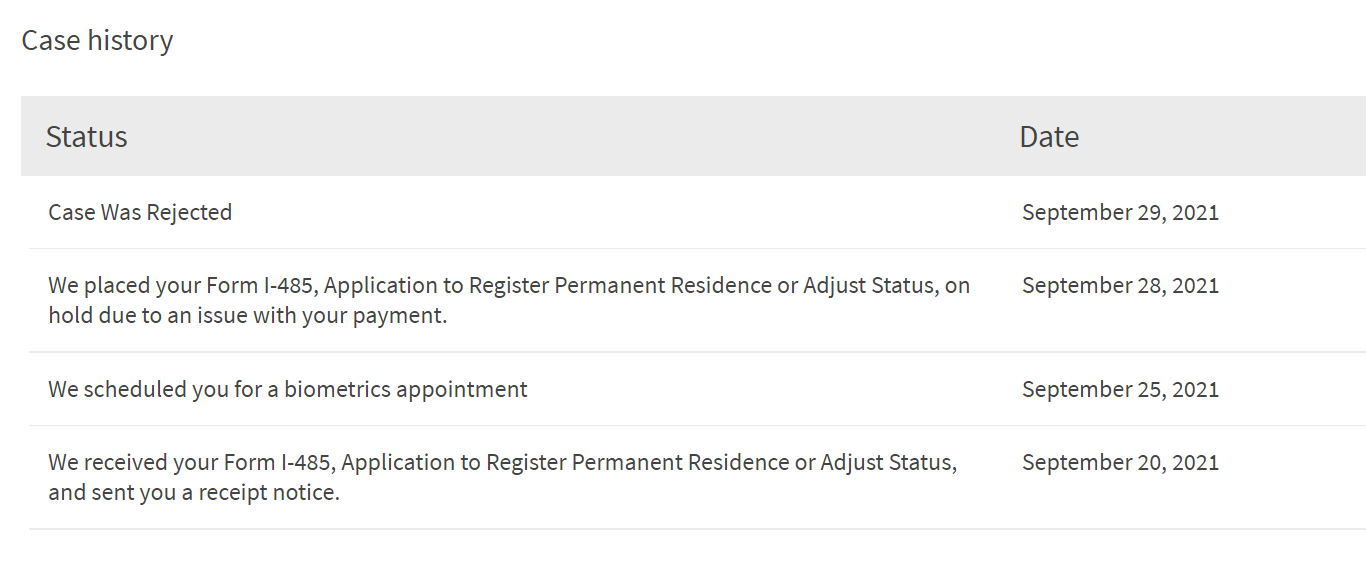This screenshot has width=1366, height=571.
Task: Click the September 25, 2021 date
Action: point(1120,389)
